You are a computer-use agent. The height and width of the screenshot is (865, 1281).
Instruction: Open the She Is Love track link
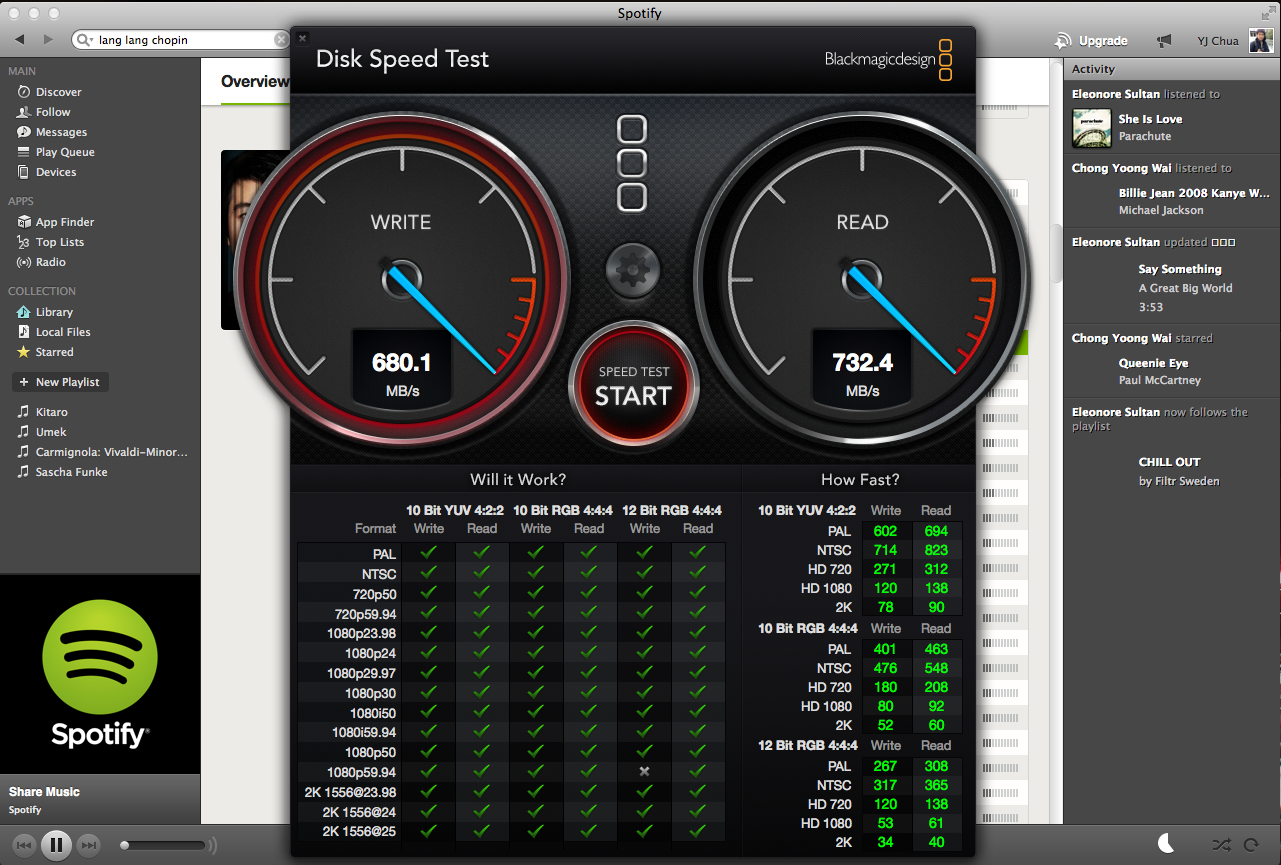(x=1150, y=119)
